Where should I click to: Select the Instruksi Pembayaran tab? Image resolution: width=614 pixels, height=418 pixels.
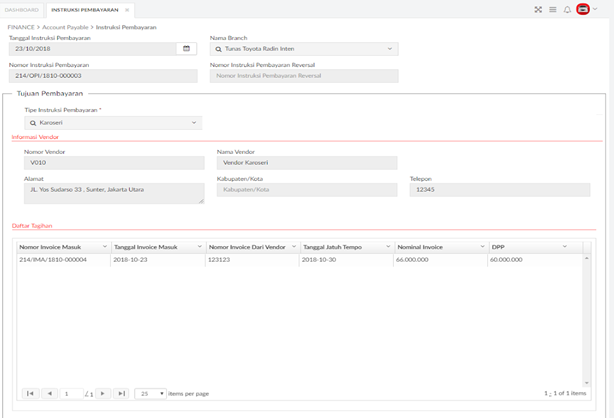(x=85, y=10)
